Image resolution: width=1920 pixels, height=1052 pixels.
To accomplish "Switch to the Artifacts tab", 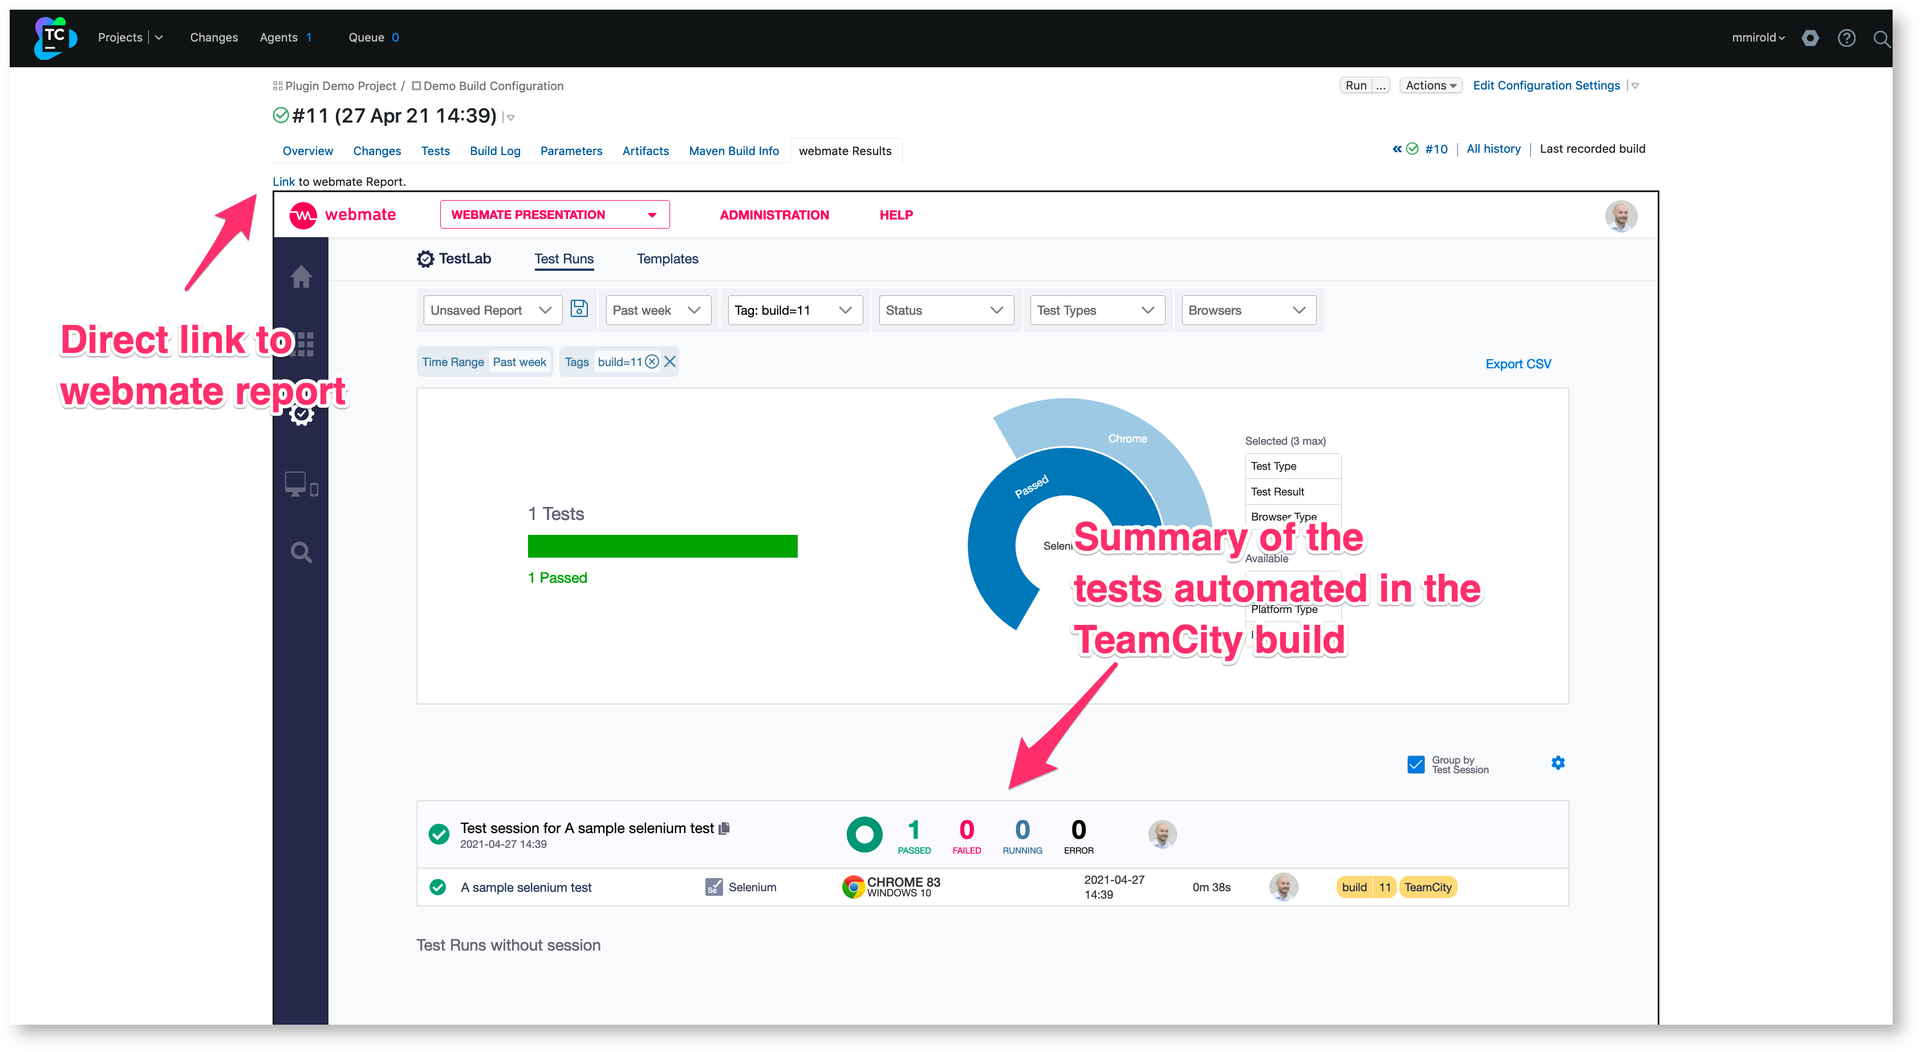I will point(646,151).
